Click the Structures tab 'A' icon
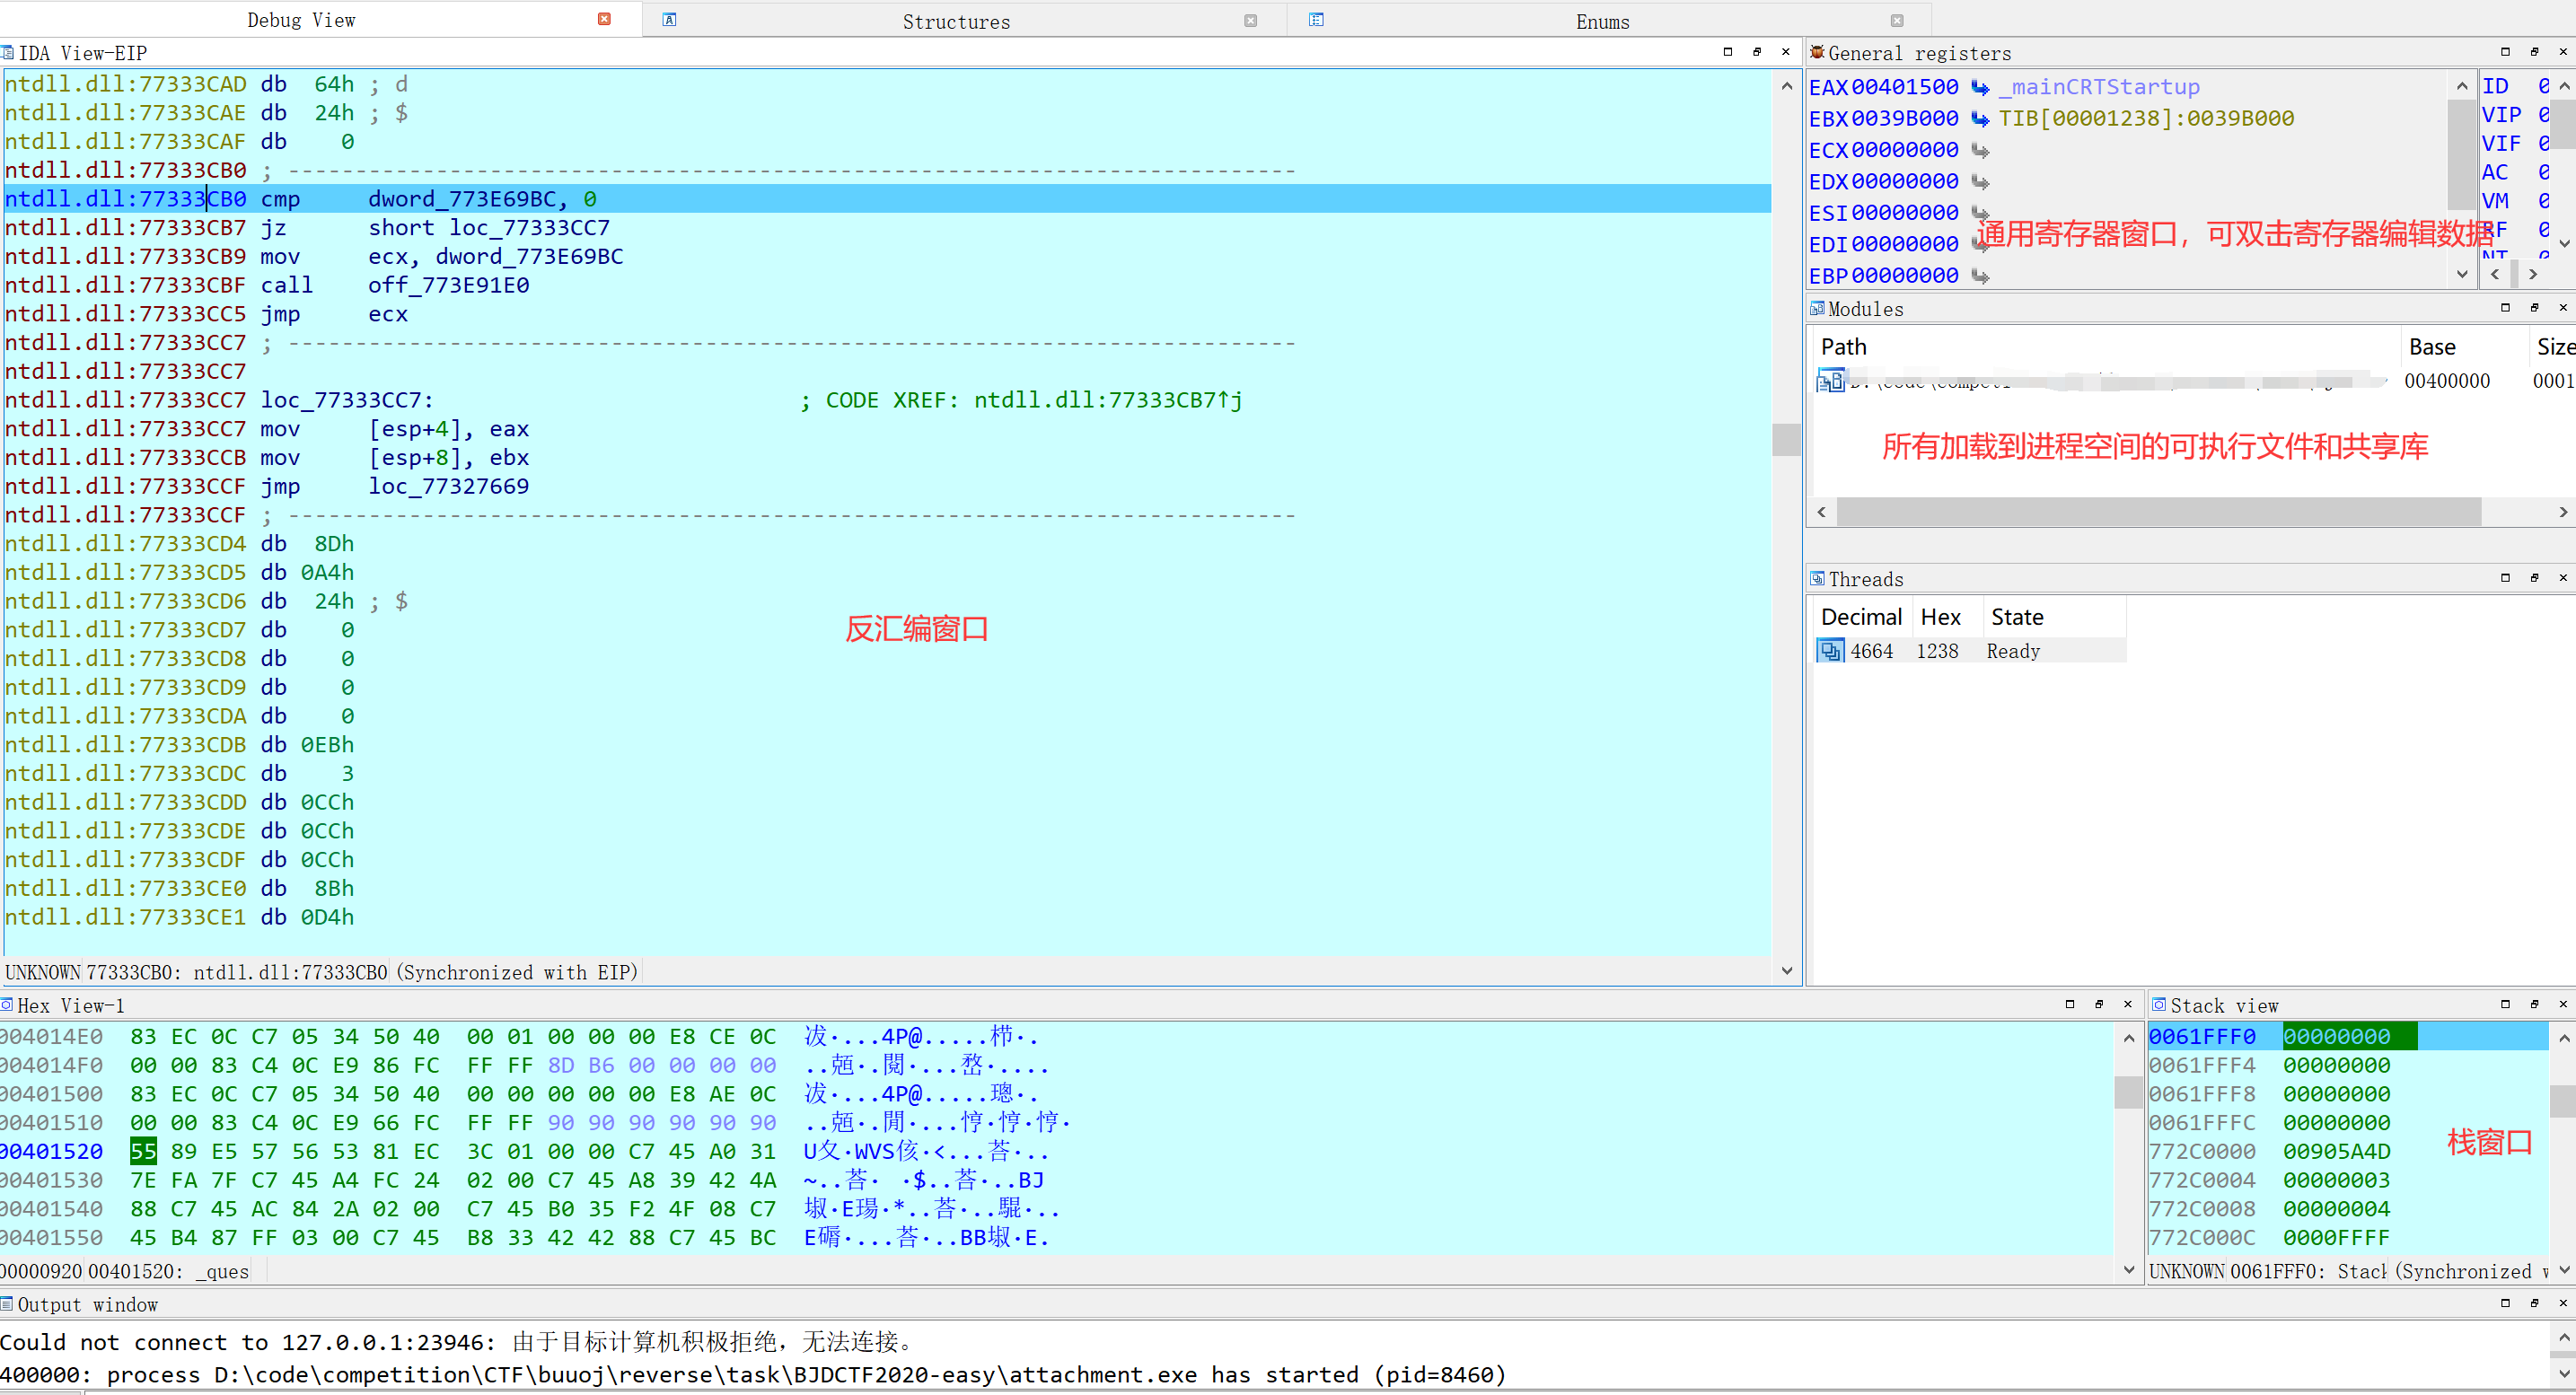The image size is (2576, 1395). point(669,19)
